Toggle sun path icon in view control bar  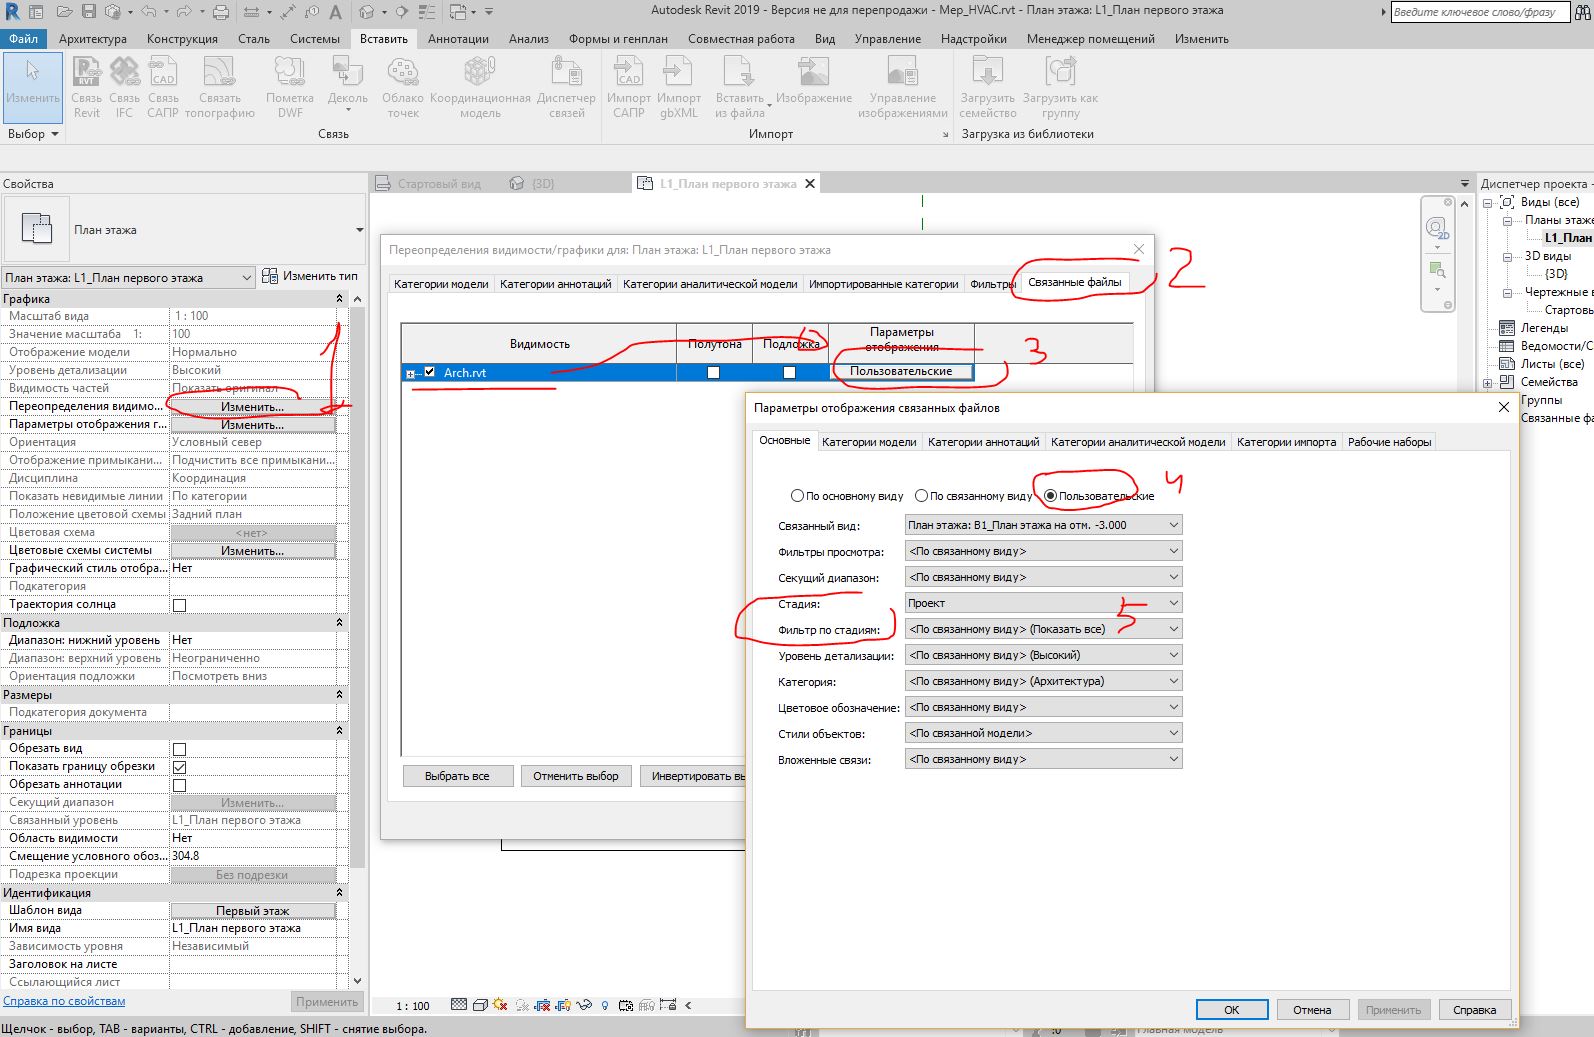tap(500, 1005)
